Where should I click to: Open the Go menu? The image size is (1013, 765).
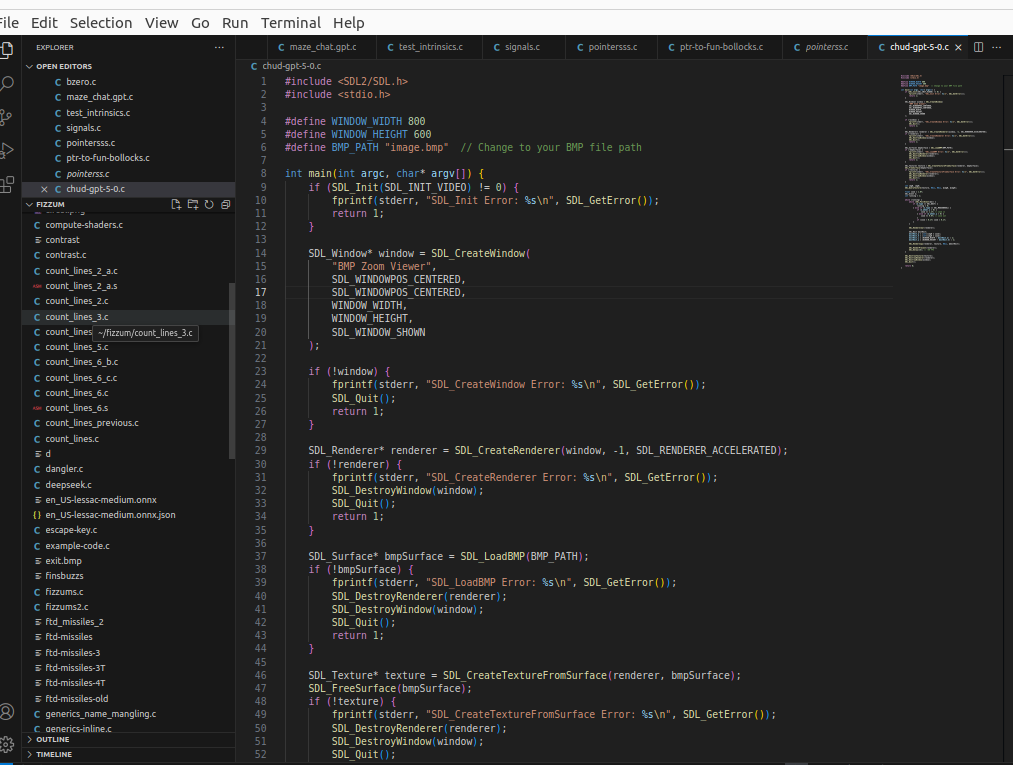tap(200, 23)
